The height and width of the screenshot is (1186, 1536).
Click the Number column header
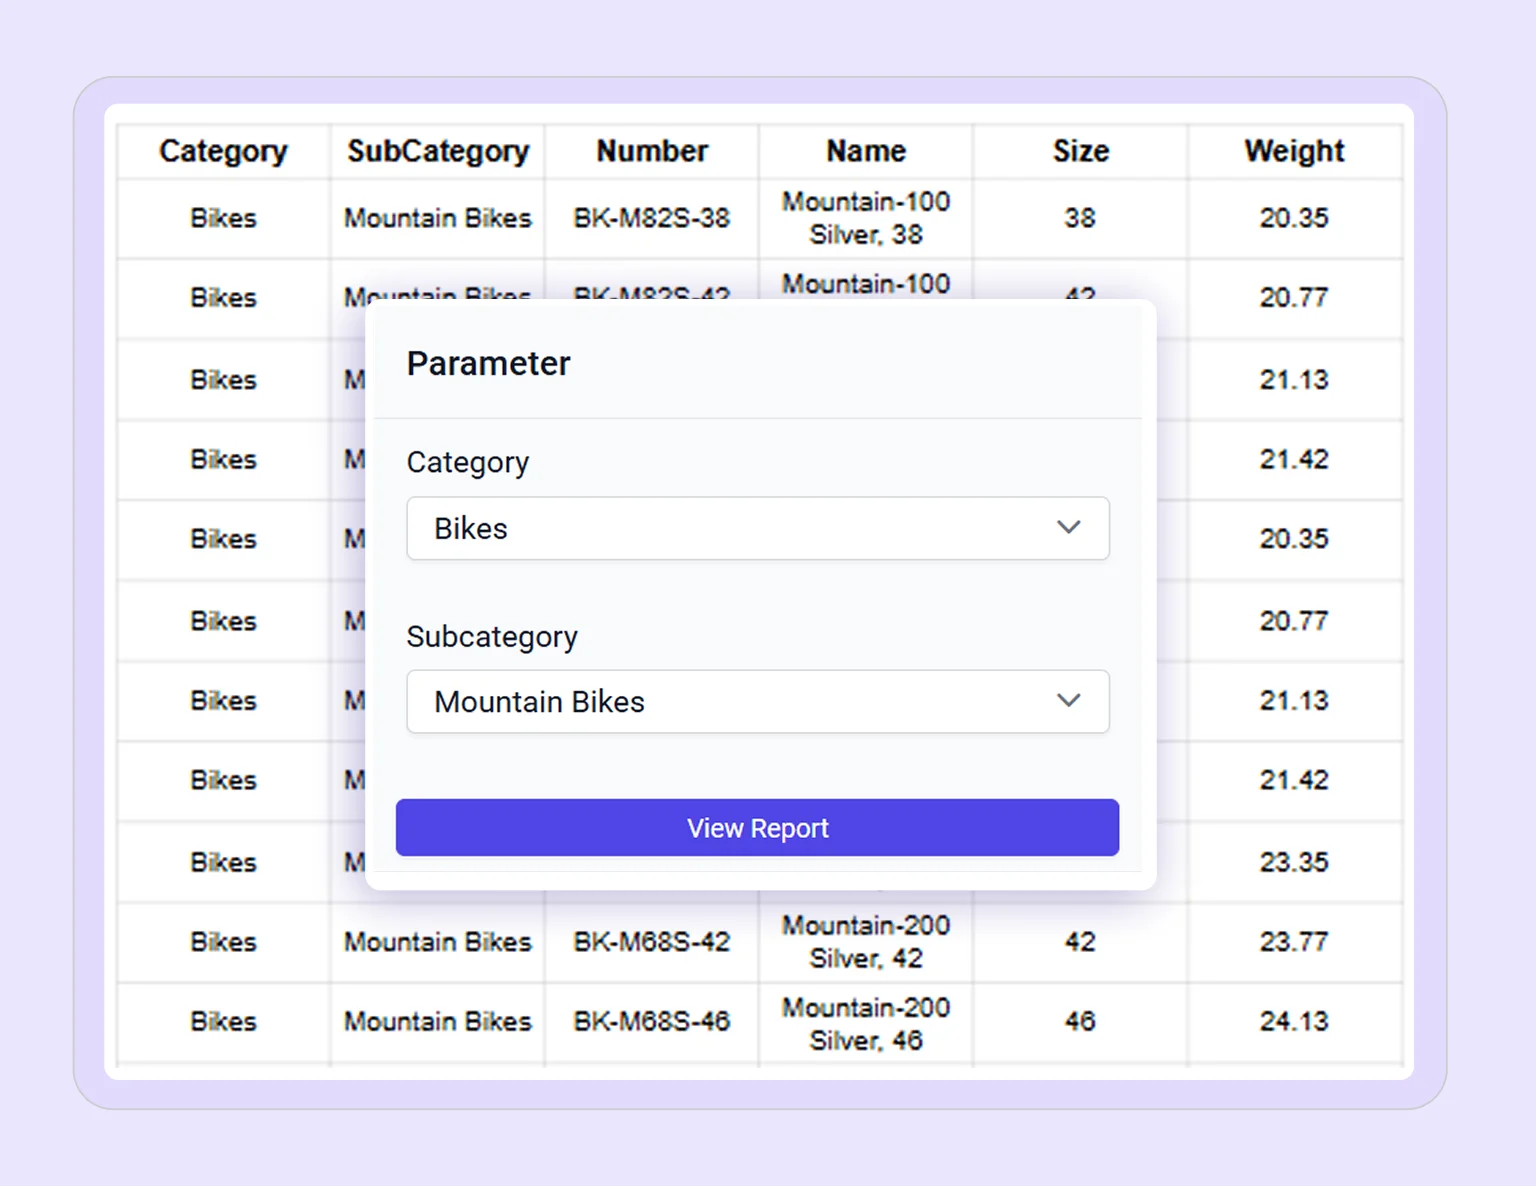coord(651,150)
